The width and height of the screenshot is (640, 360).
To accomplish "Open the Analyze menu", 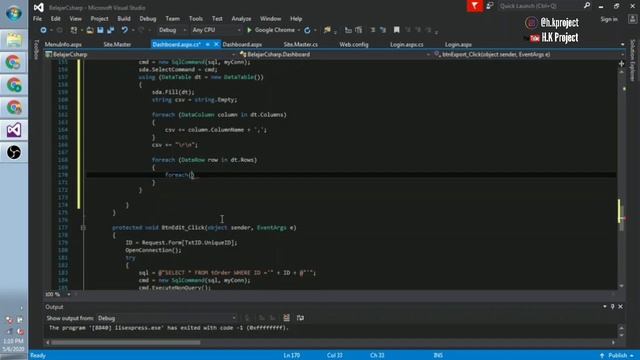I will (x=241, y=19).
